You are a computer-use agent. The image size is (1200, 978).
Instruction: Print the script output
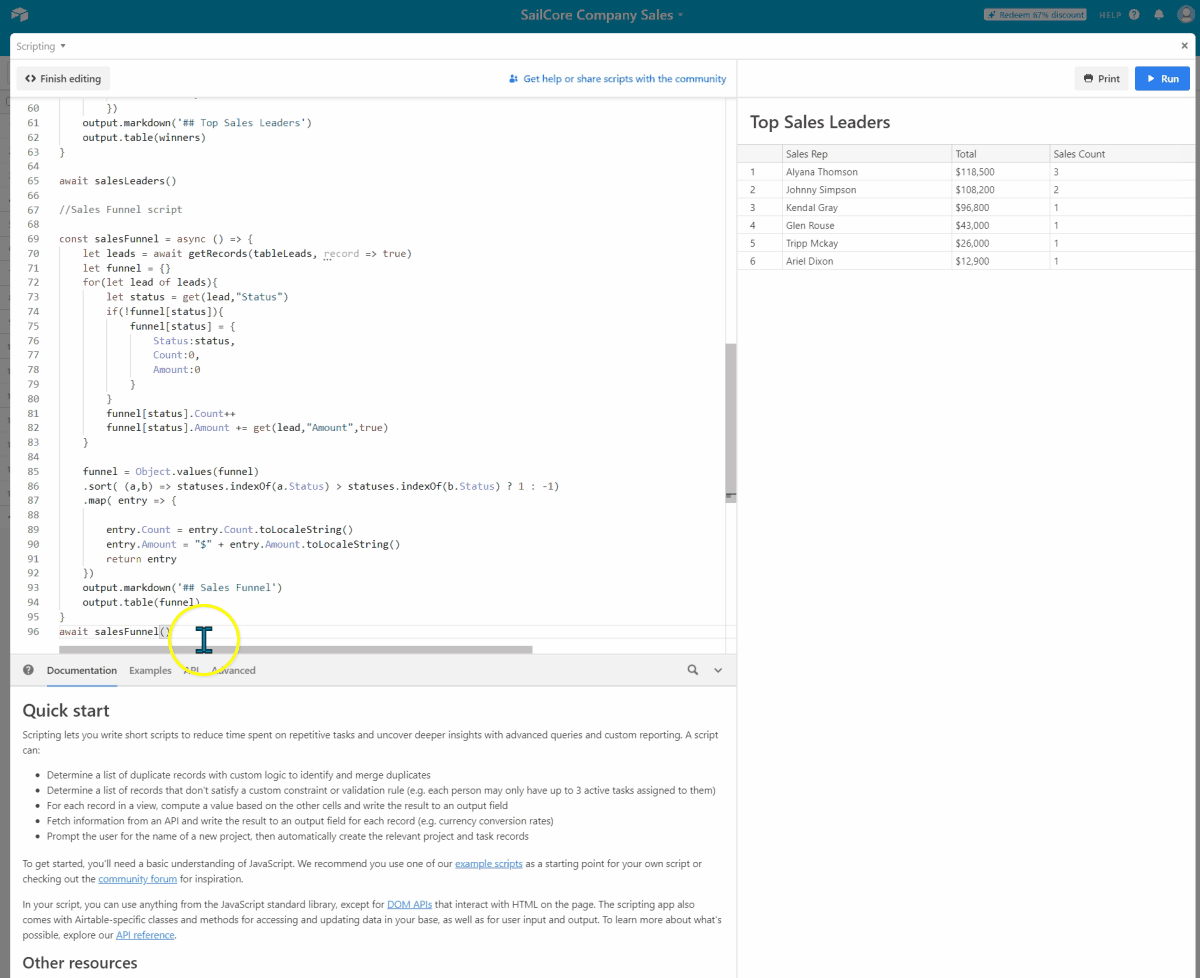click(x=1101, y=79)
